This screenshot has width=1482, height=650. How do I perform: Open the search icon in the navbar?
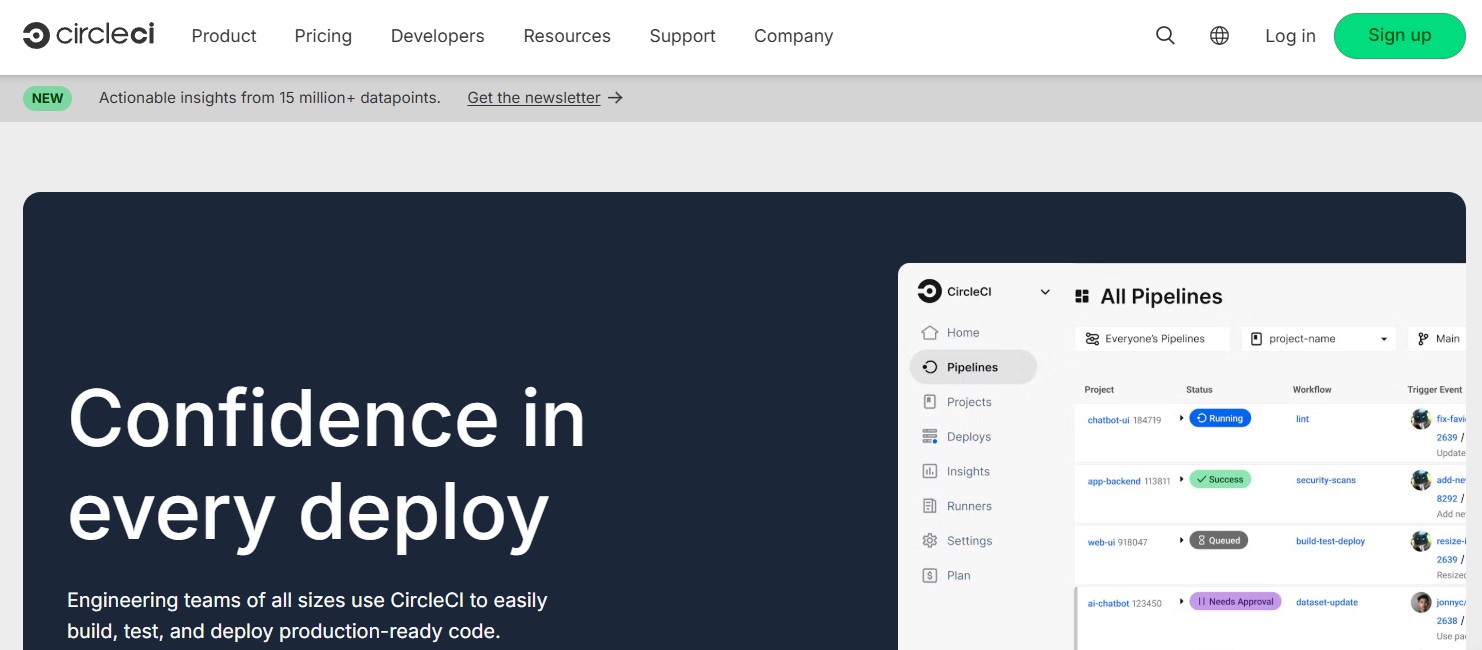pyautogui.click(x=1165, y=35)
